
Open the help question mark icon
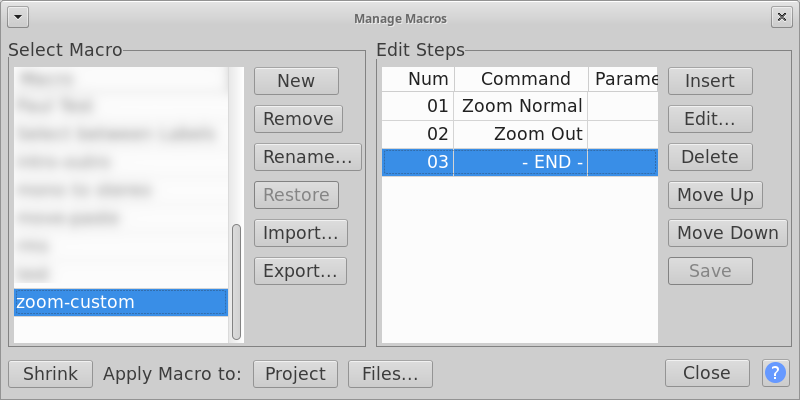[775, 373]
